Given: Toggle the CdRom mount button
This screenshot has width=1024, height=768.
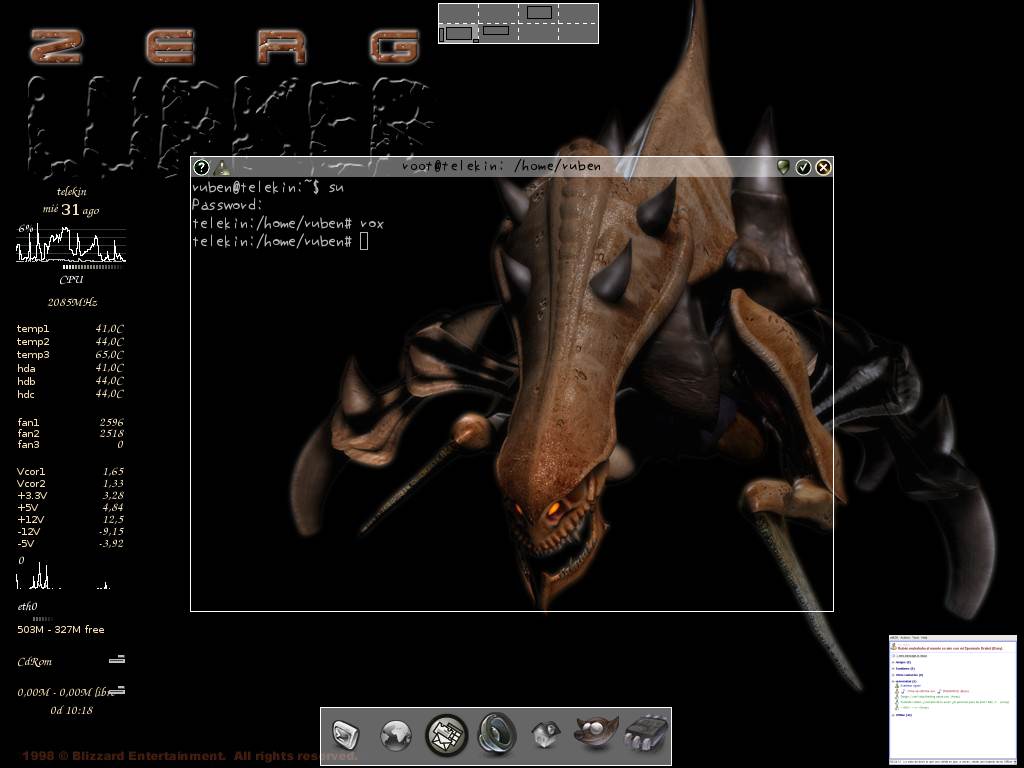Looking at the screenshot, I should pos(117,660).
